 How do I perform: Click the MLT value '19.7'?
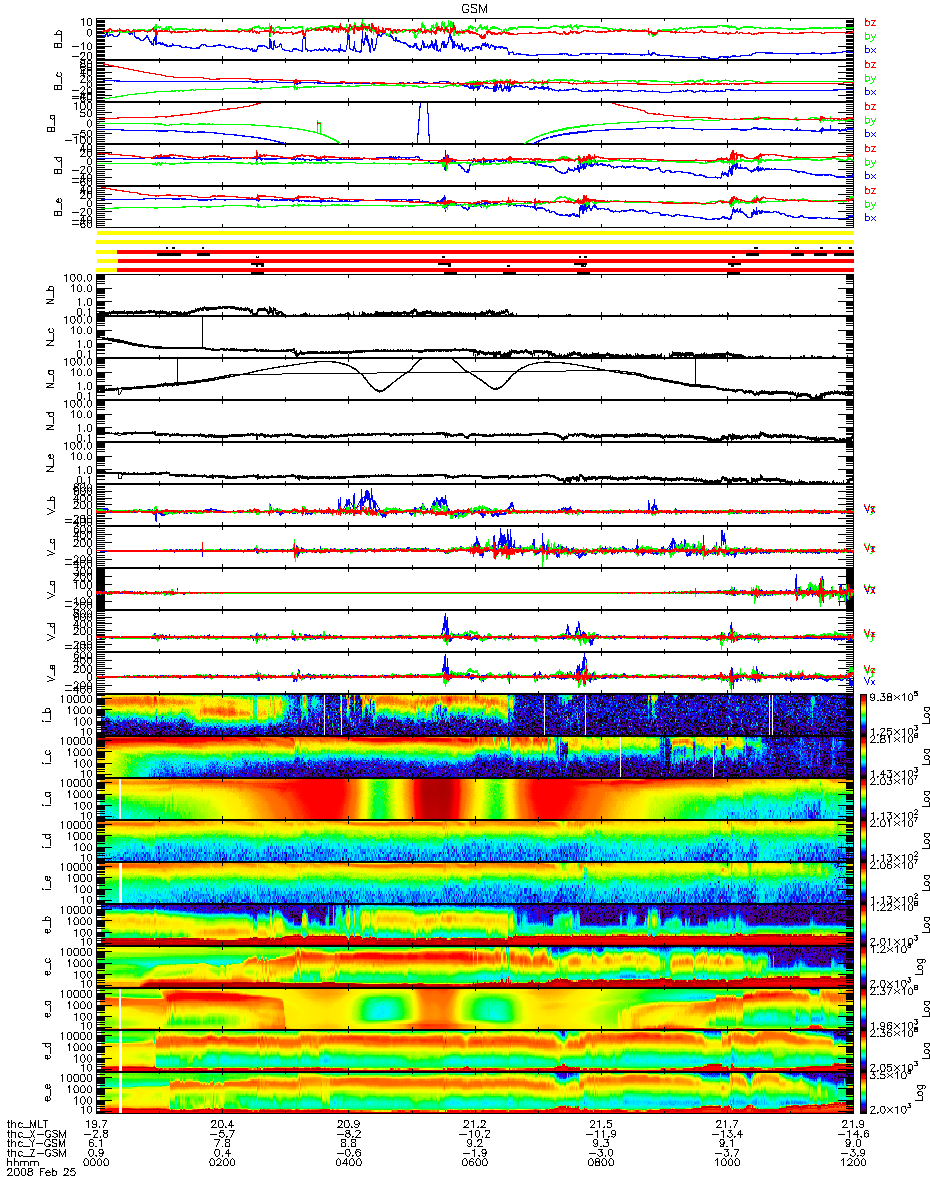pos(95,1125)
